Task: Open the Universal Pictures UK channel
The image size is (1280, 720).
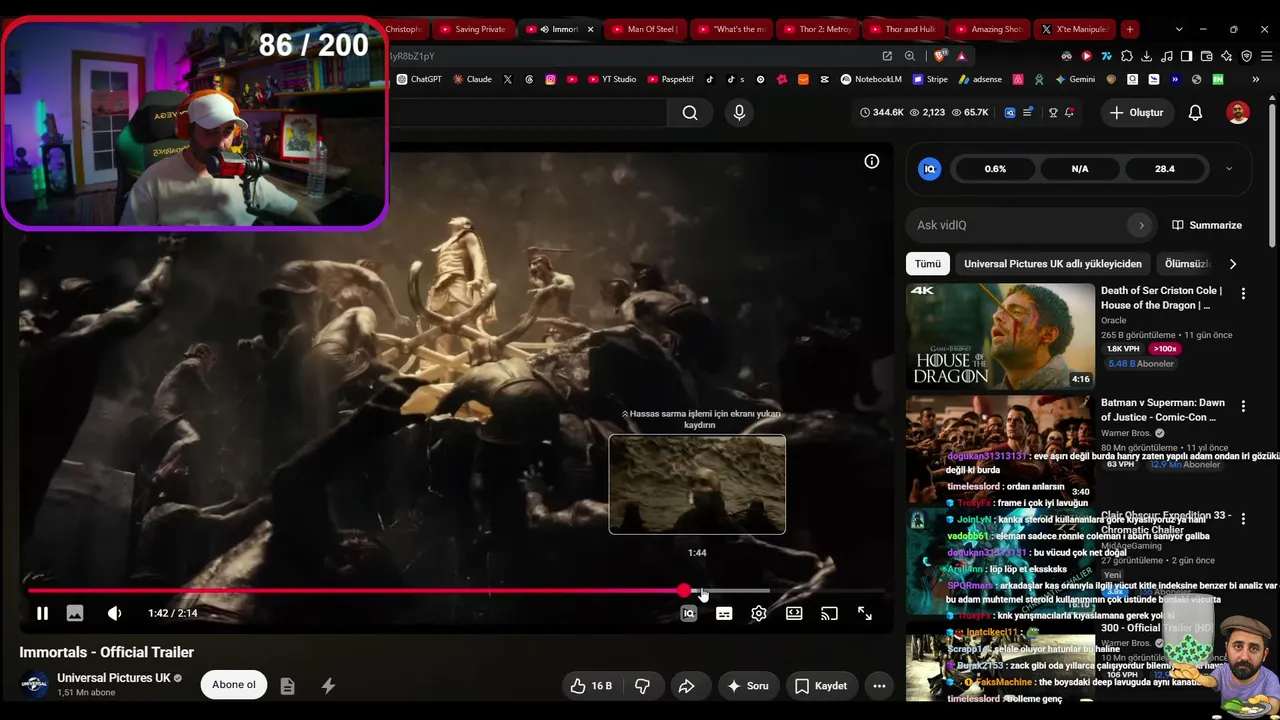Action: point(114,678)
